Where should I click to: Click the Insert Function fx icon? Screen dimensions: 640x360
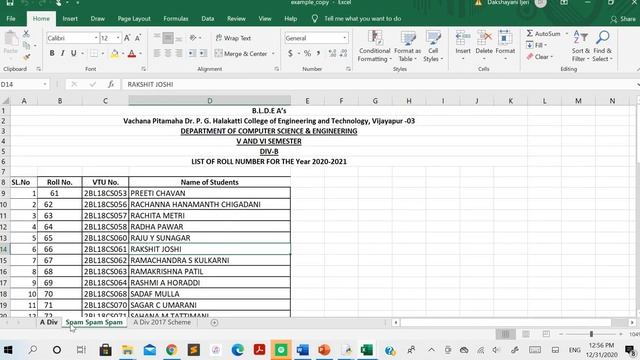tap(111, 84)
